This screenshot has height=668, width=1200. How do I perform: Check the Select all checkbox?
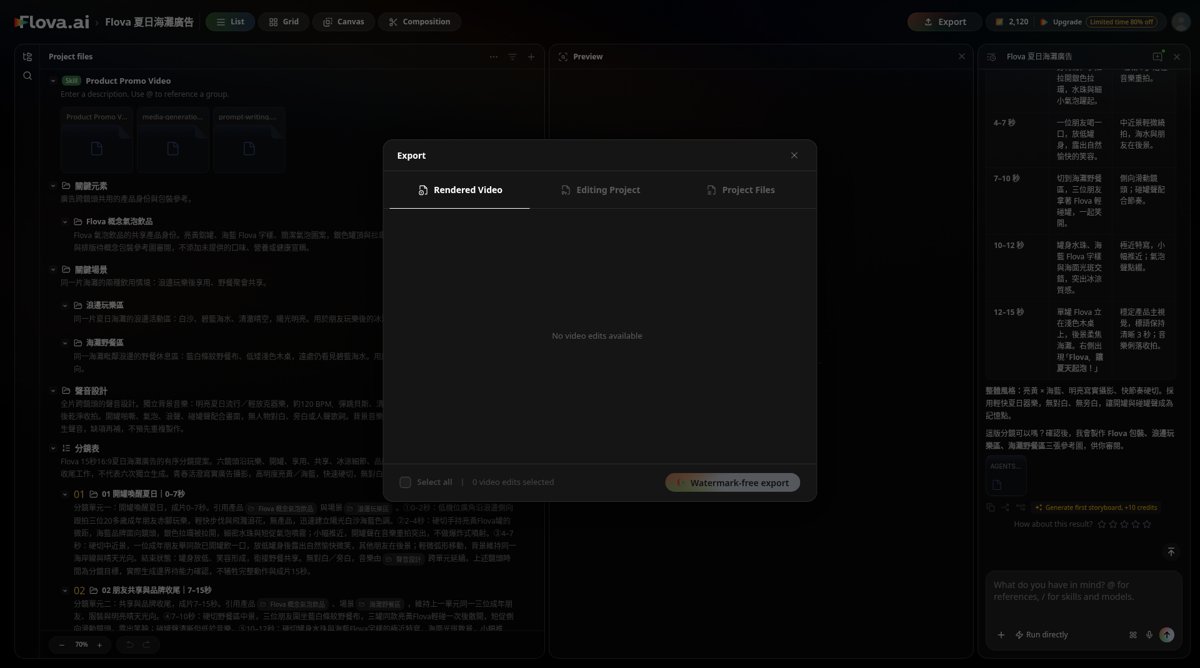(405, 482)
